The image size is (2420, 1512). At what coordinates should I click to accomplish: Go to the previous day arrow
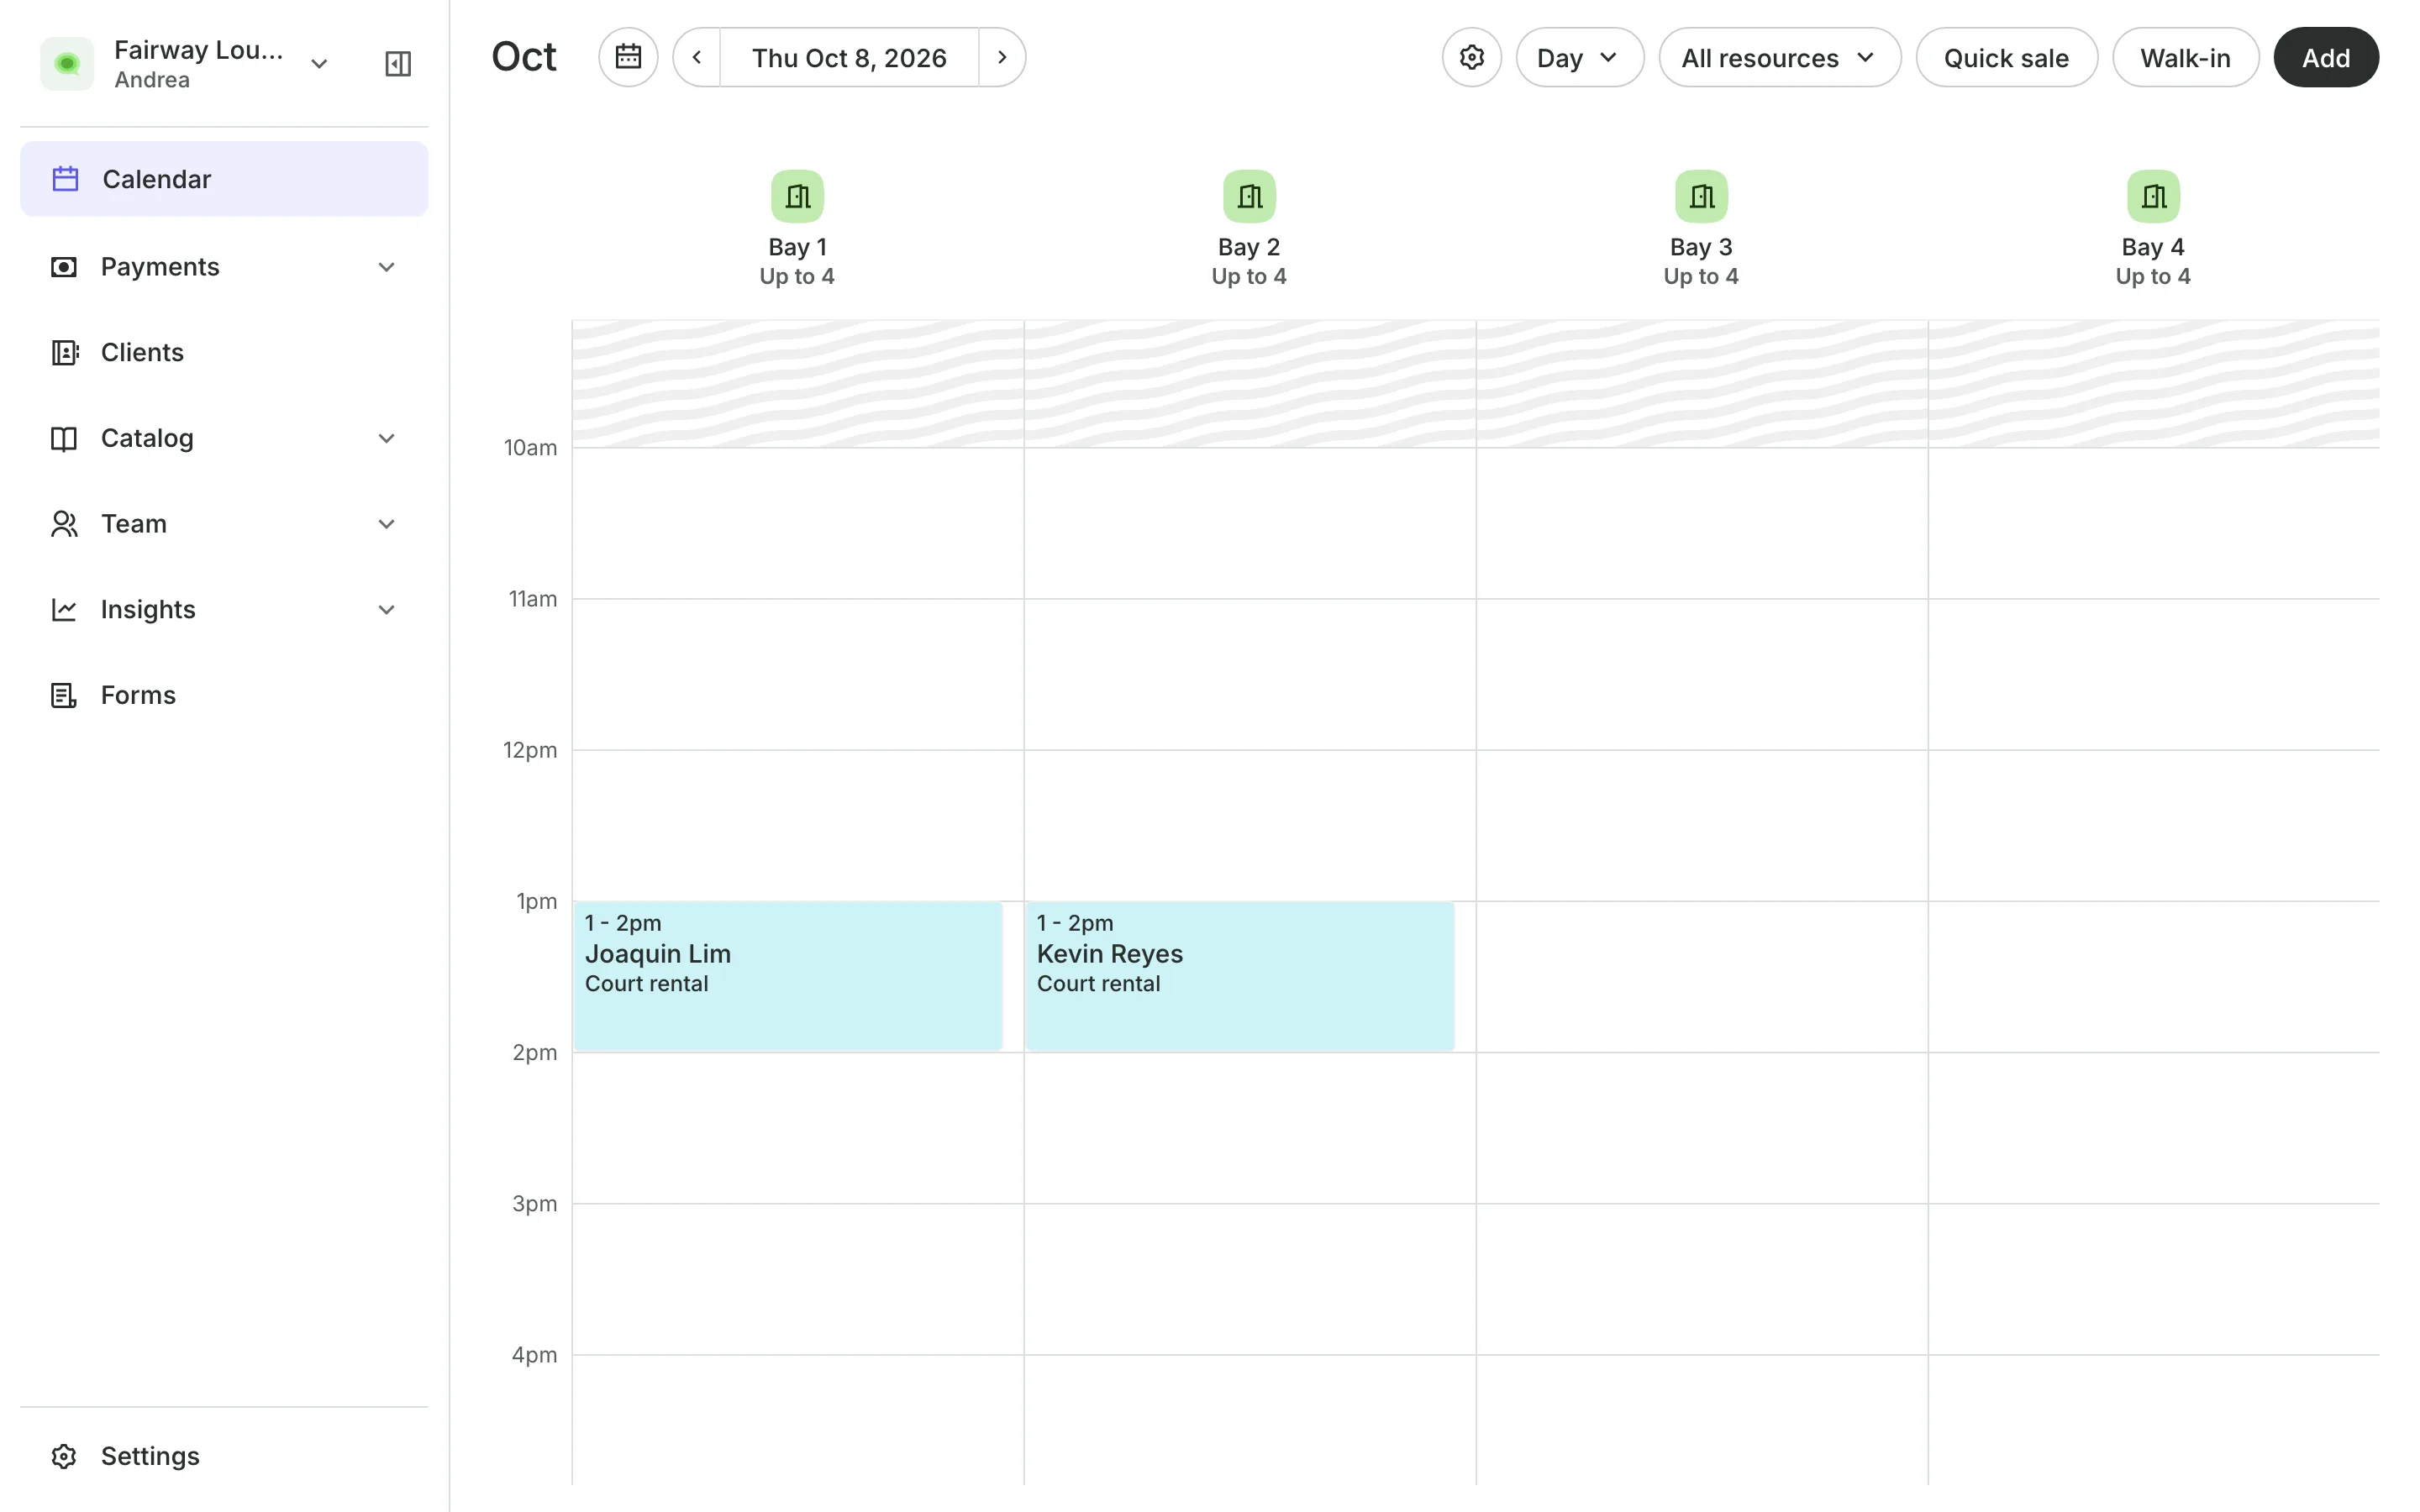pyautogui.click(x=697, y=57)
